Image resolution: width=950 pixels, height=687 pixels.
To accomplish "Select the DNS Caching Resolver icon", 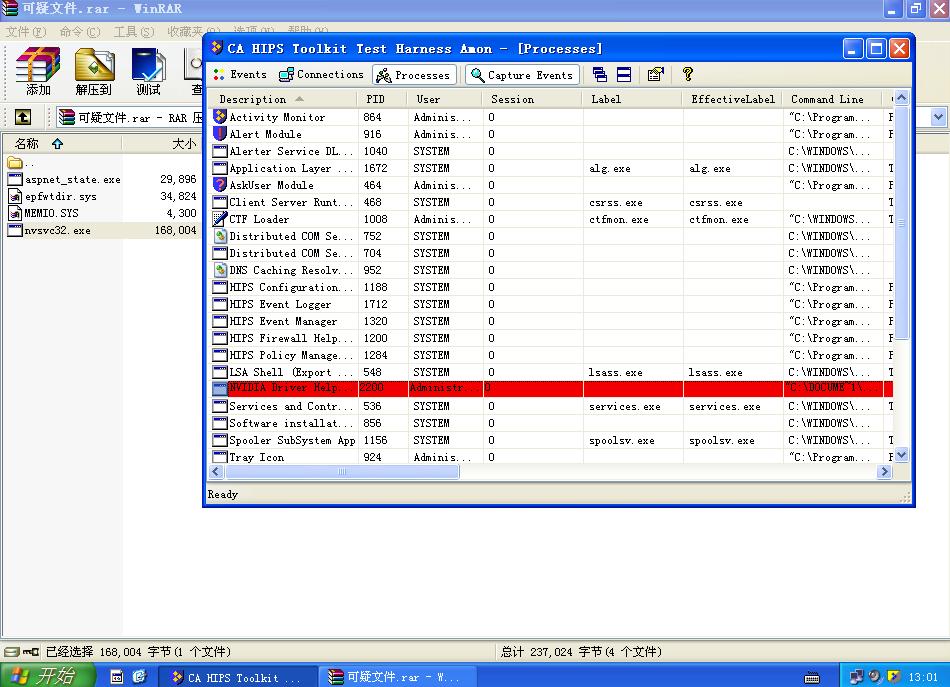I will point(220,270).
